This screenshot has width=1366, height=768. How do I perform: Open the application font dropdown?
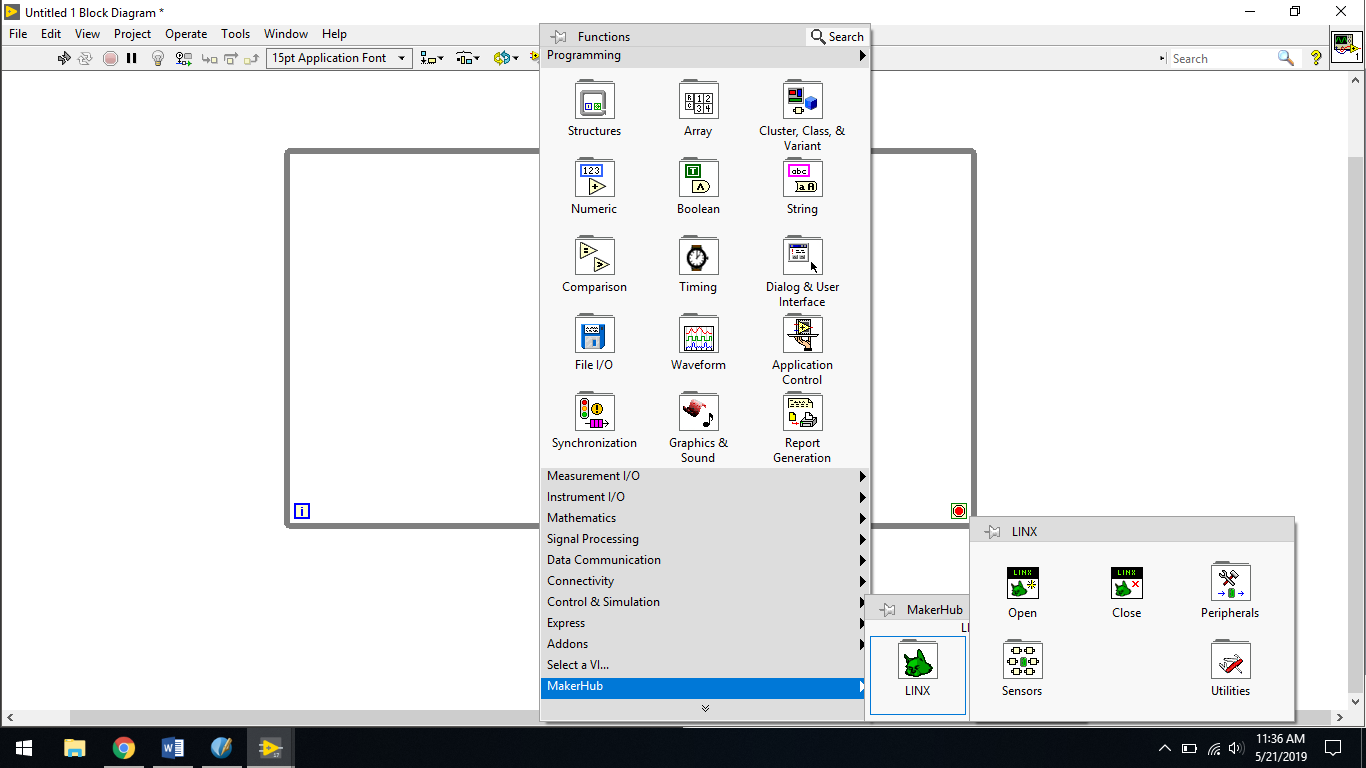(340, 58)
